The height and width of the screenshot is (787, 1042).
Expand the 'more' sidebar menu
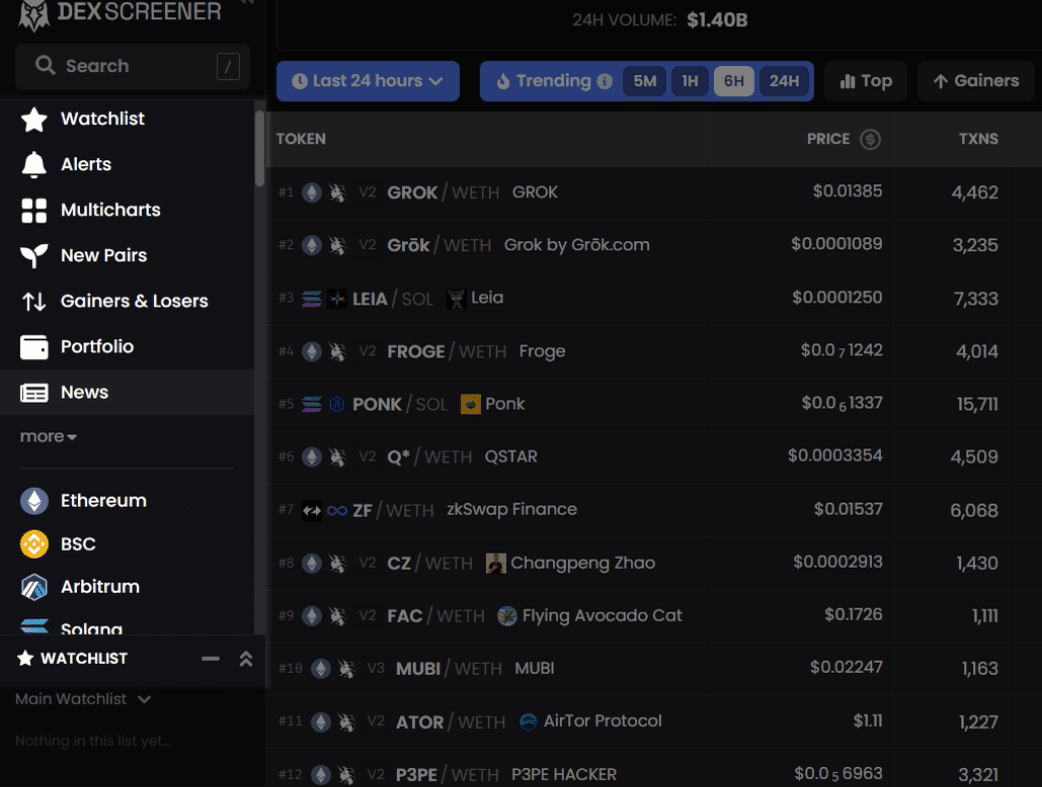coord(49,437)
